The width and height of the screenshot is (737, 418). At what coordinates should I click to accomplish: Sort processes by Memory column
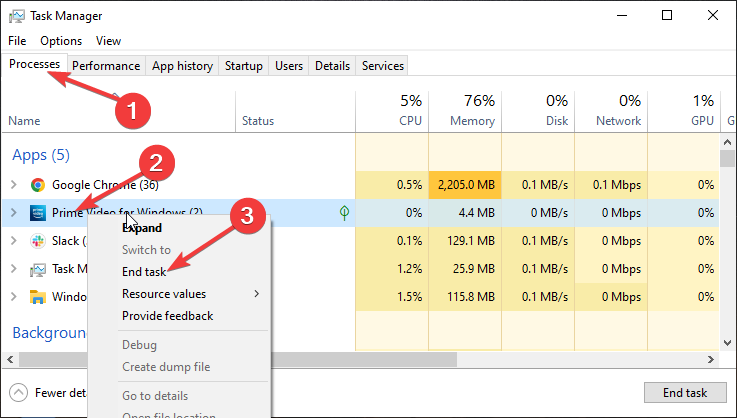point(472,110)
